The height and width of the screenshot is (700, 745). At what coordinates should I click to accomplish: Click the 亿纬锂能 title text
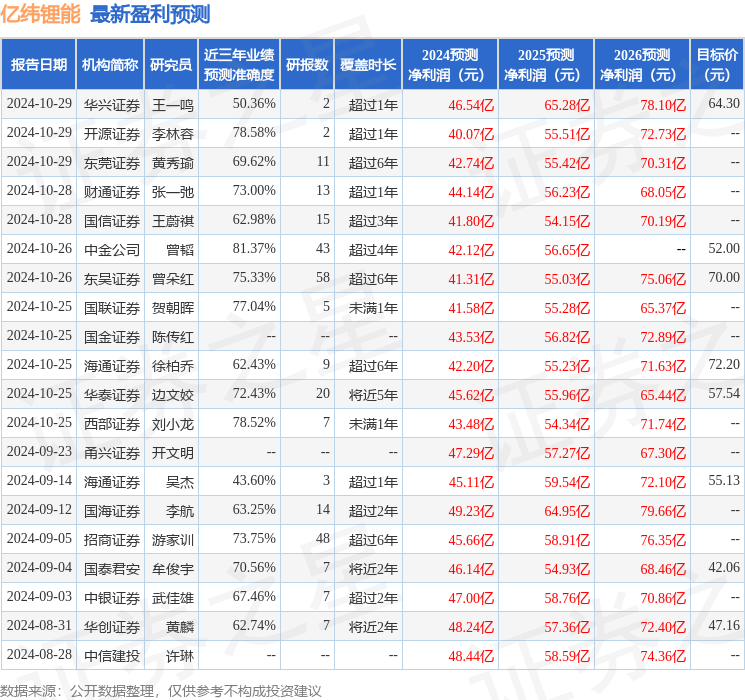tap(40, 14)
